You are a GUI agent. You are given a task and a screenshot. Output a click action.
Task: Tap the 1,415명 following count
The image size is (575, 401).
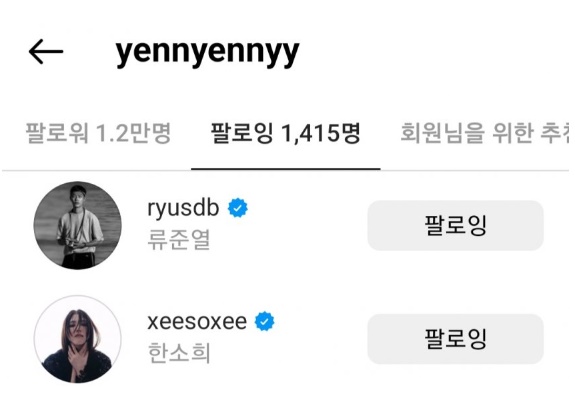(322, 133)
